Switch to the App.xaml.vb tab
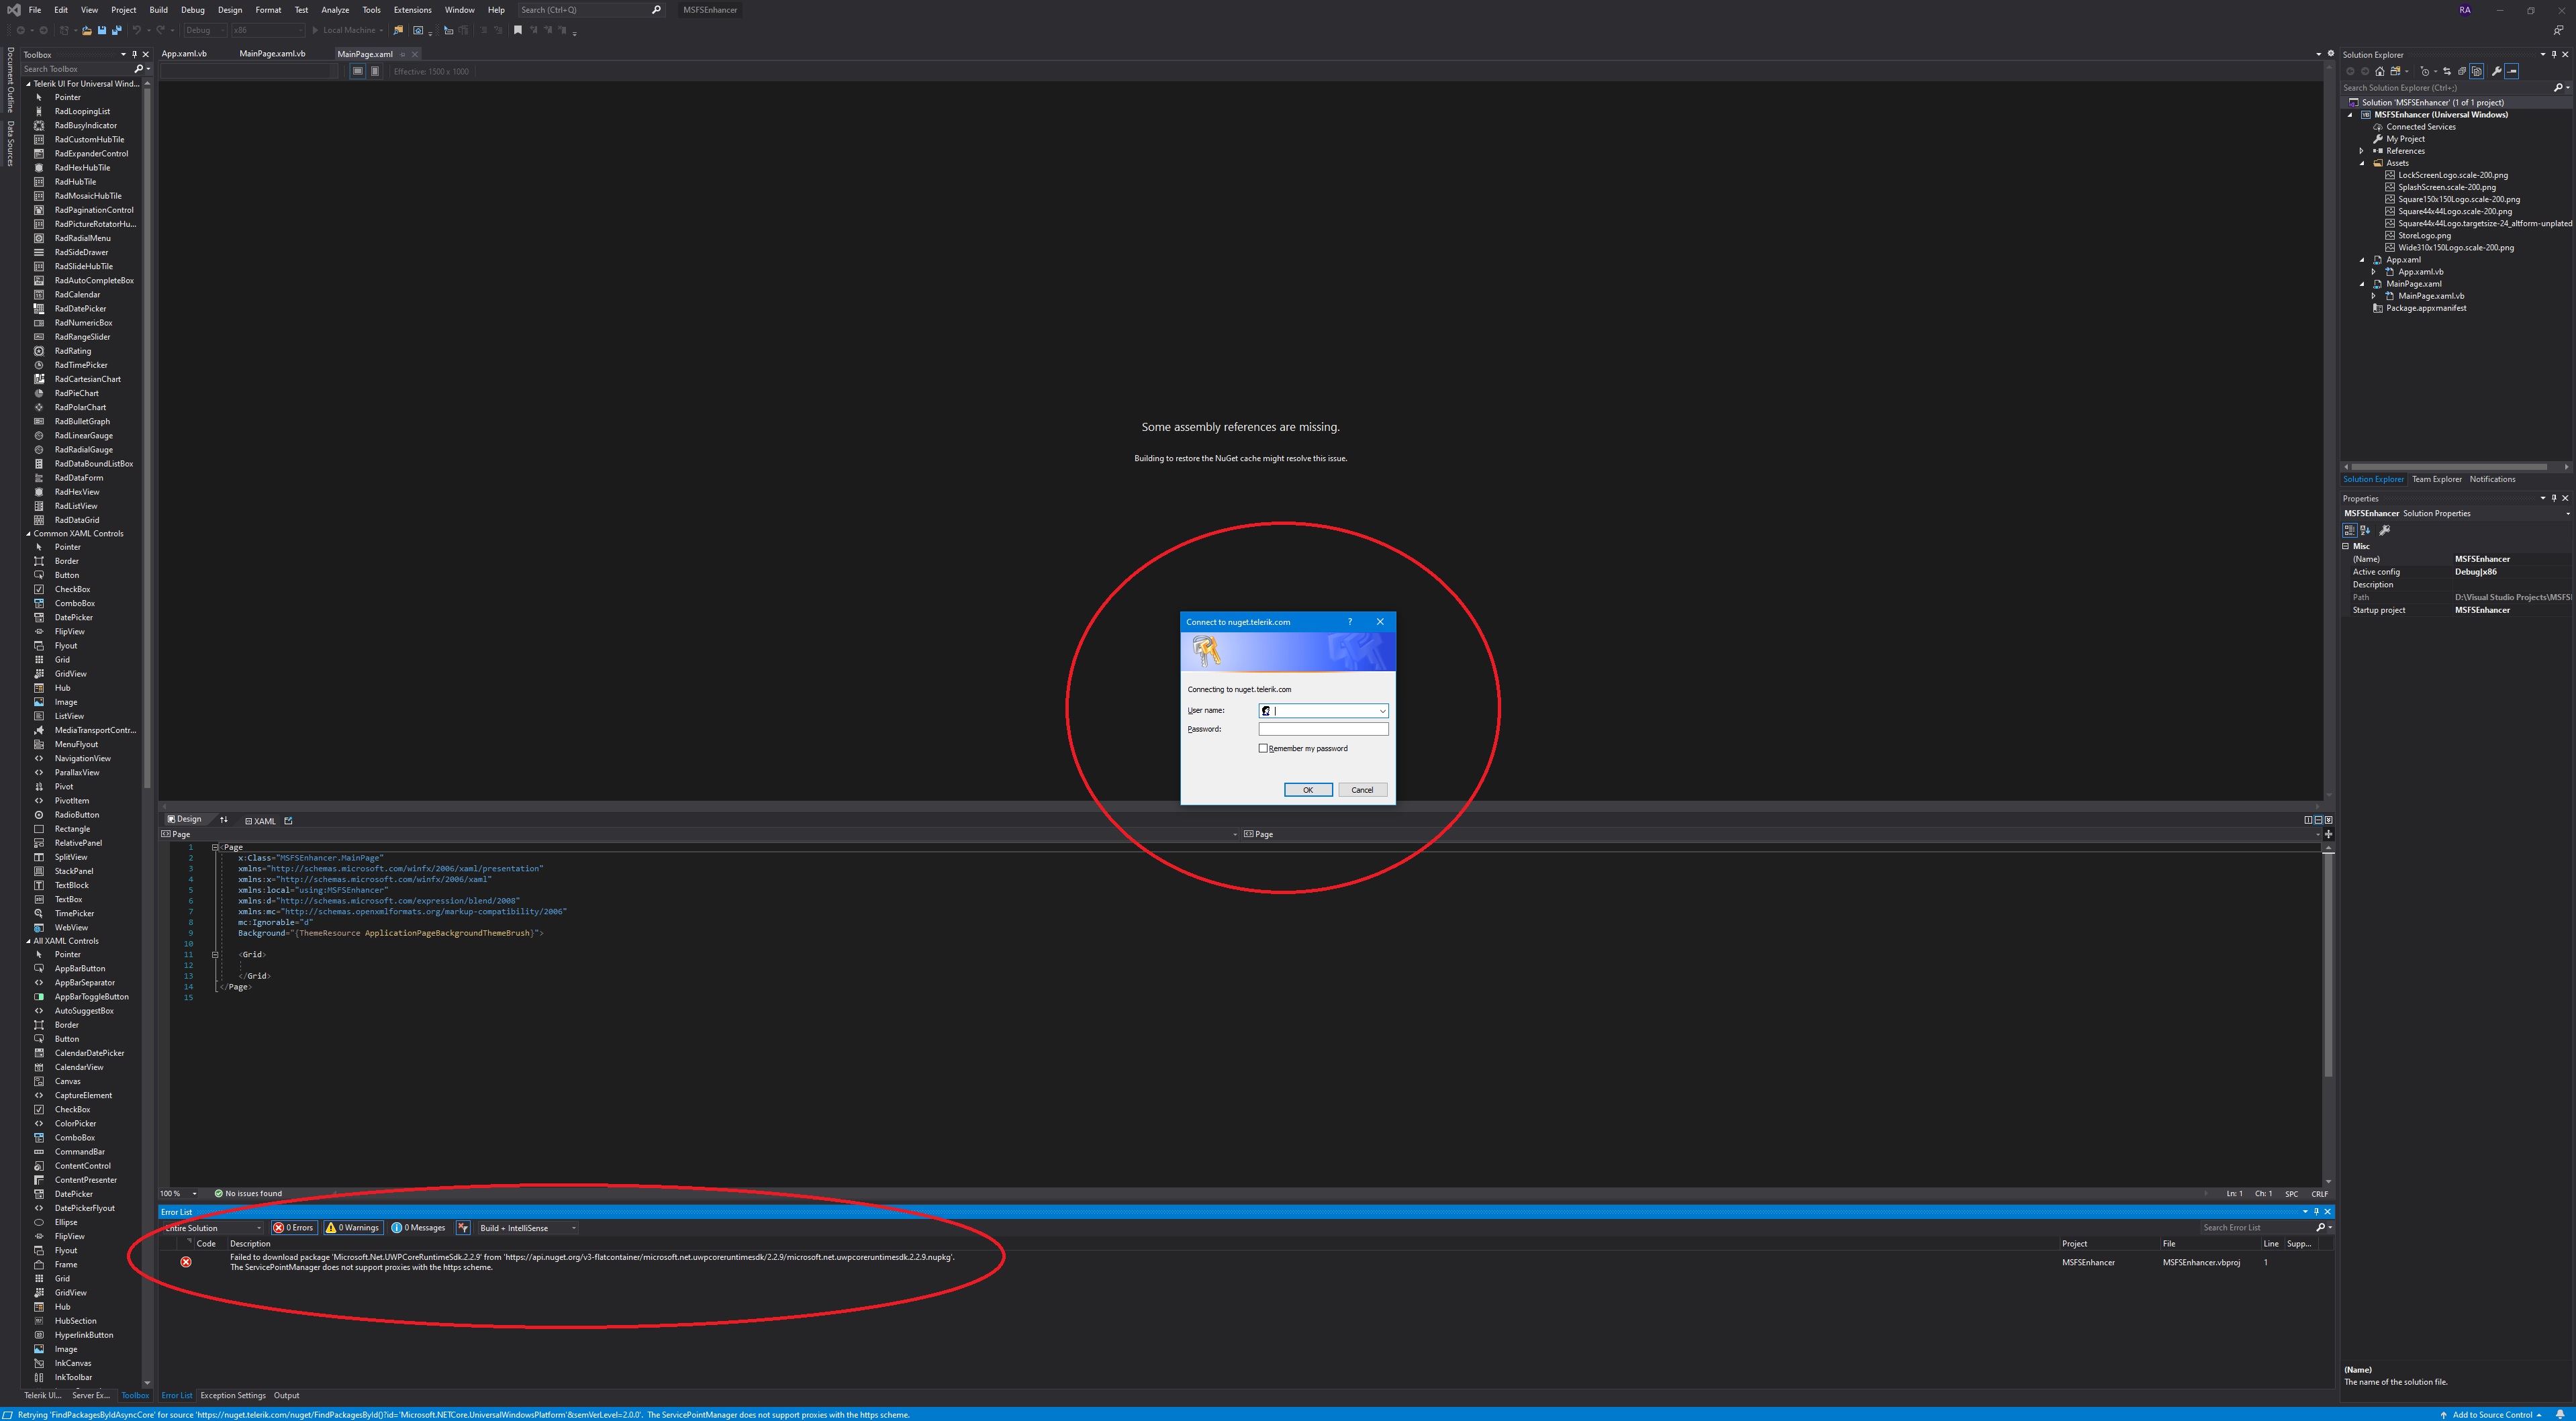Image resolution: width=2576 pixels, height=1421 pixels. [184, 54]
